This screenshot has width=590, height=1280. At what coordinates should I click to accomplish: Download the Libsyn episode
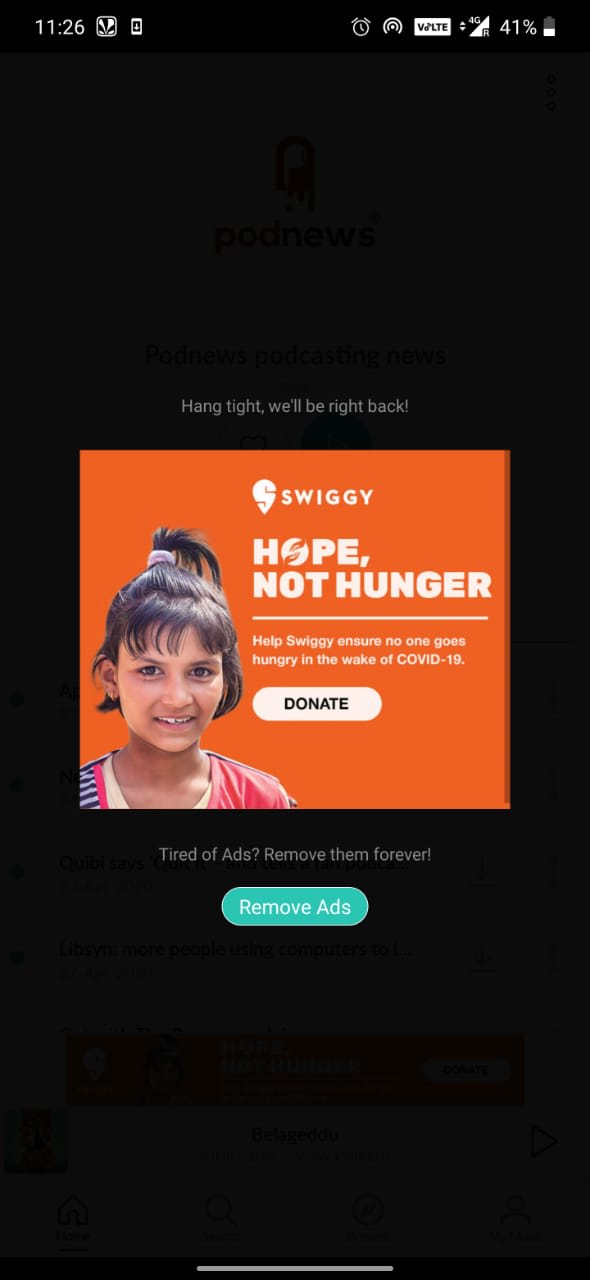point(482,957)
